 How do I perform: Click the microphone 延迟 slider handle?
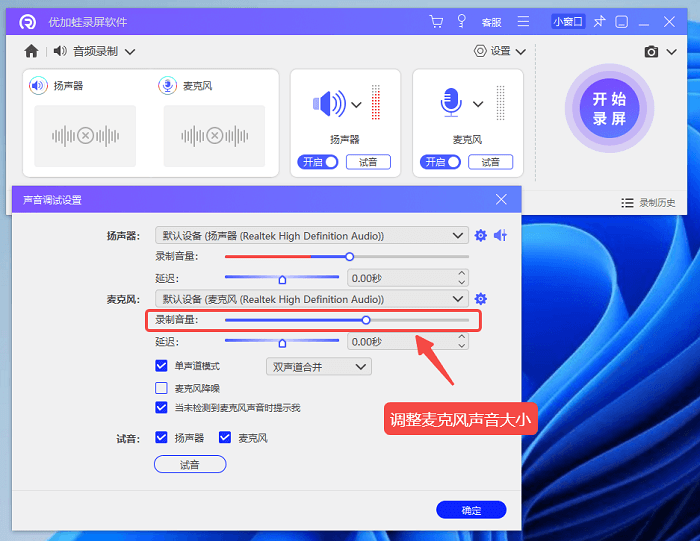pyautogui.click(x=282, y=343)
